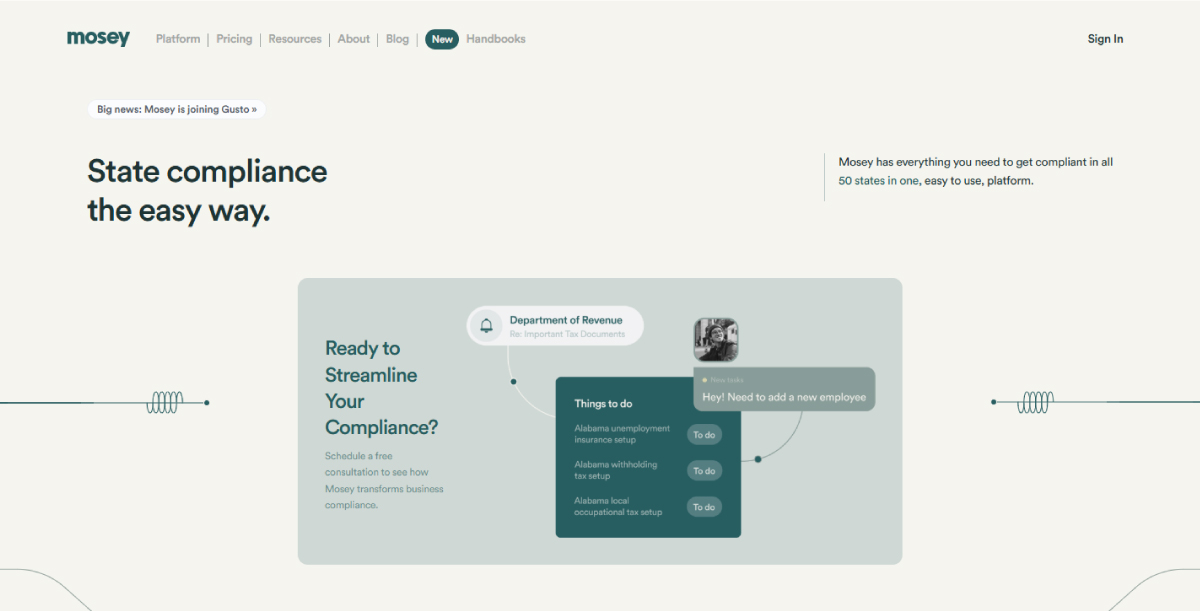The image size is (1200, 611).
Task: Click the bell notification icon
Action: pyautogui.click(x=487, y=326)
